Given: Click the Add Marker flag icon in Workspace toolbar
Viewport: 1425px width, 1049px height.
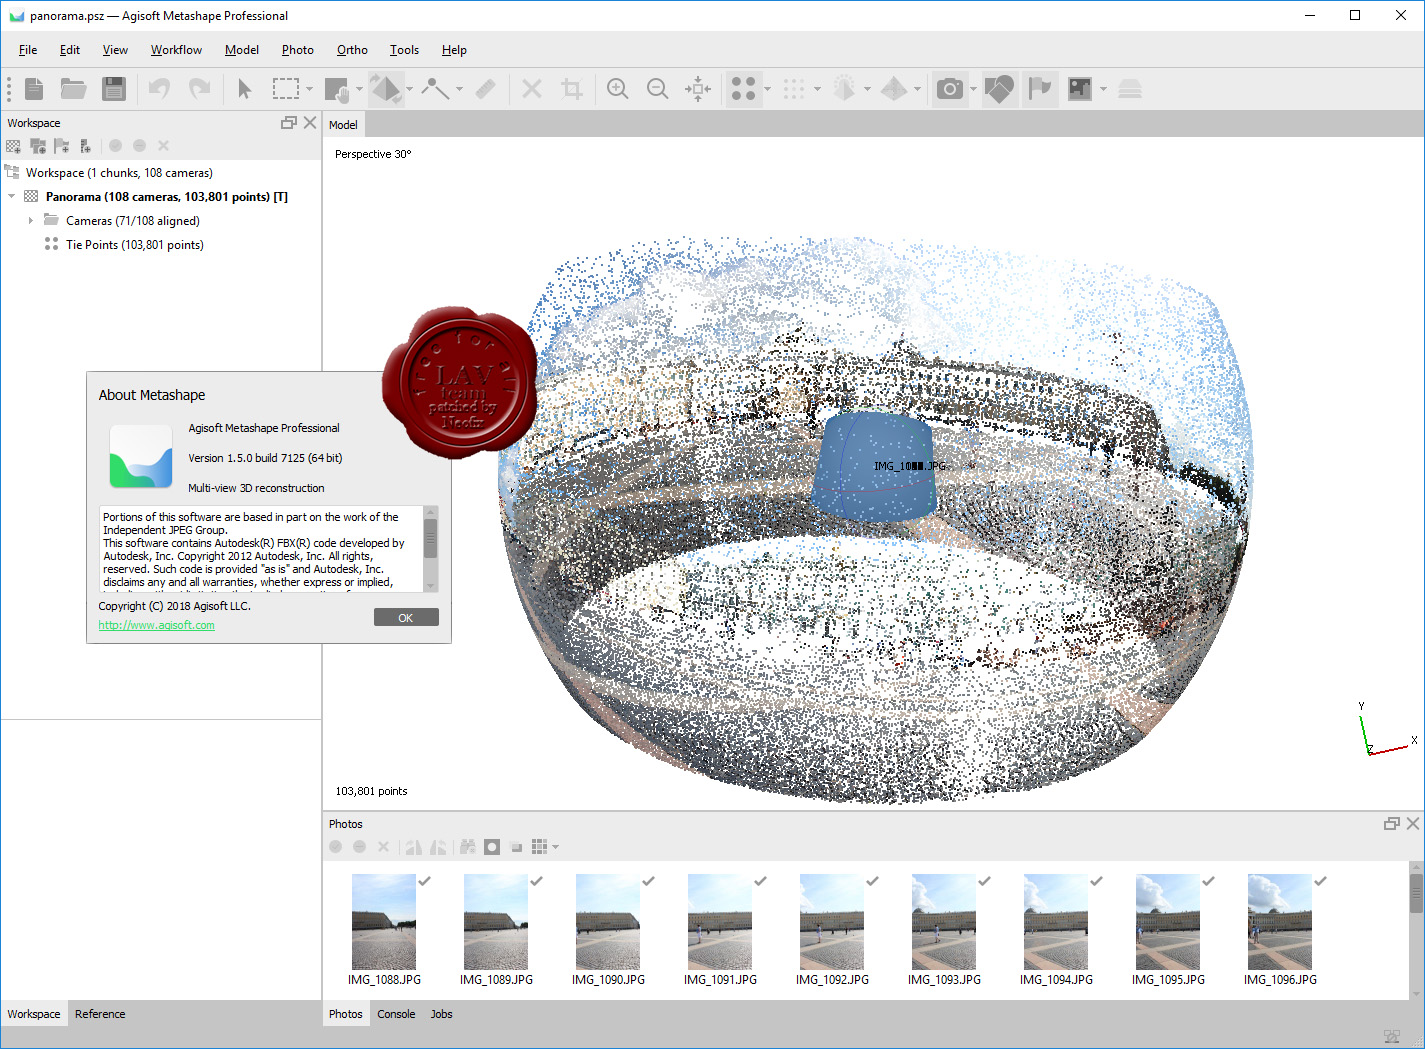Looking at the screenshot, I should [x=62, y=146].
